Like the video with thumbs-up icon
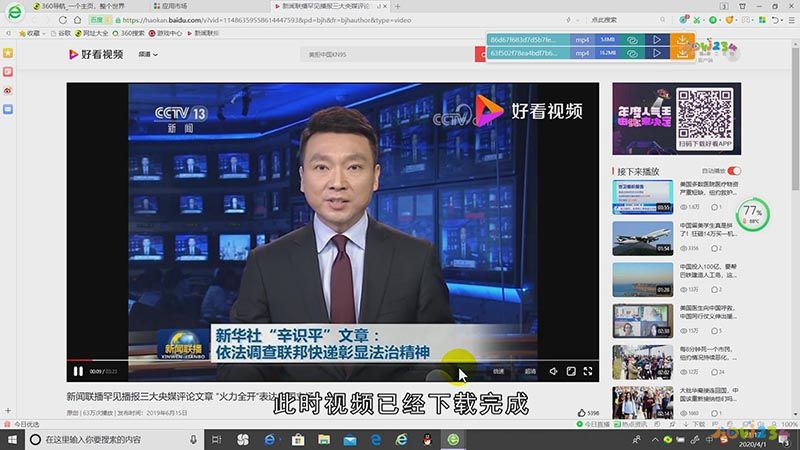This screenshot has width=800, height=450. [582, 412]
